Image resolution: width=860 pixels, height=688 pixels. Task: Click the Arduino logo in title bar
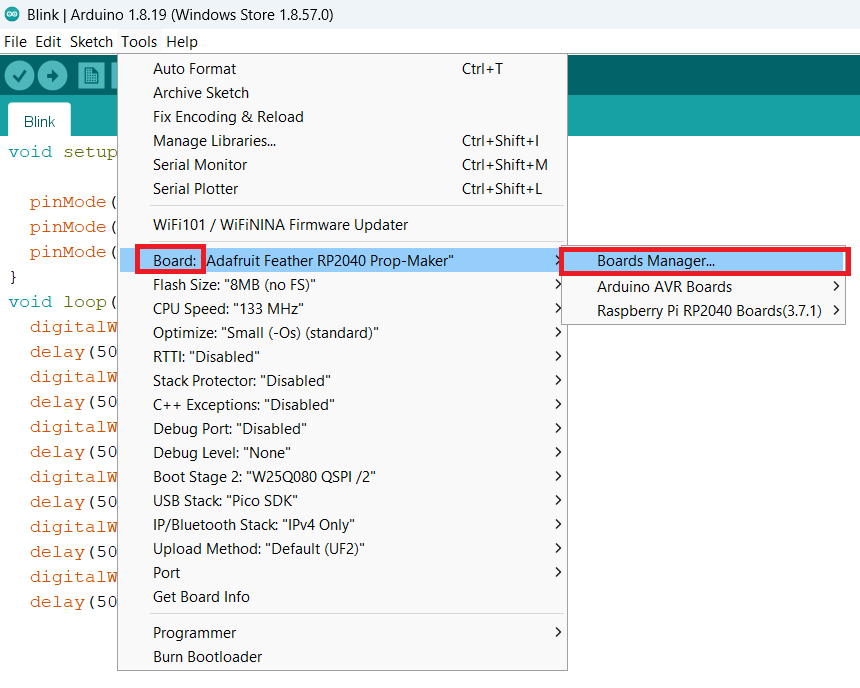pos(12,15)
